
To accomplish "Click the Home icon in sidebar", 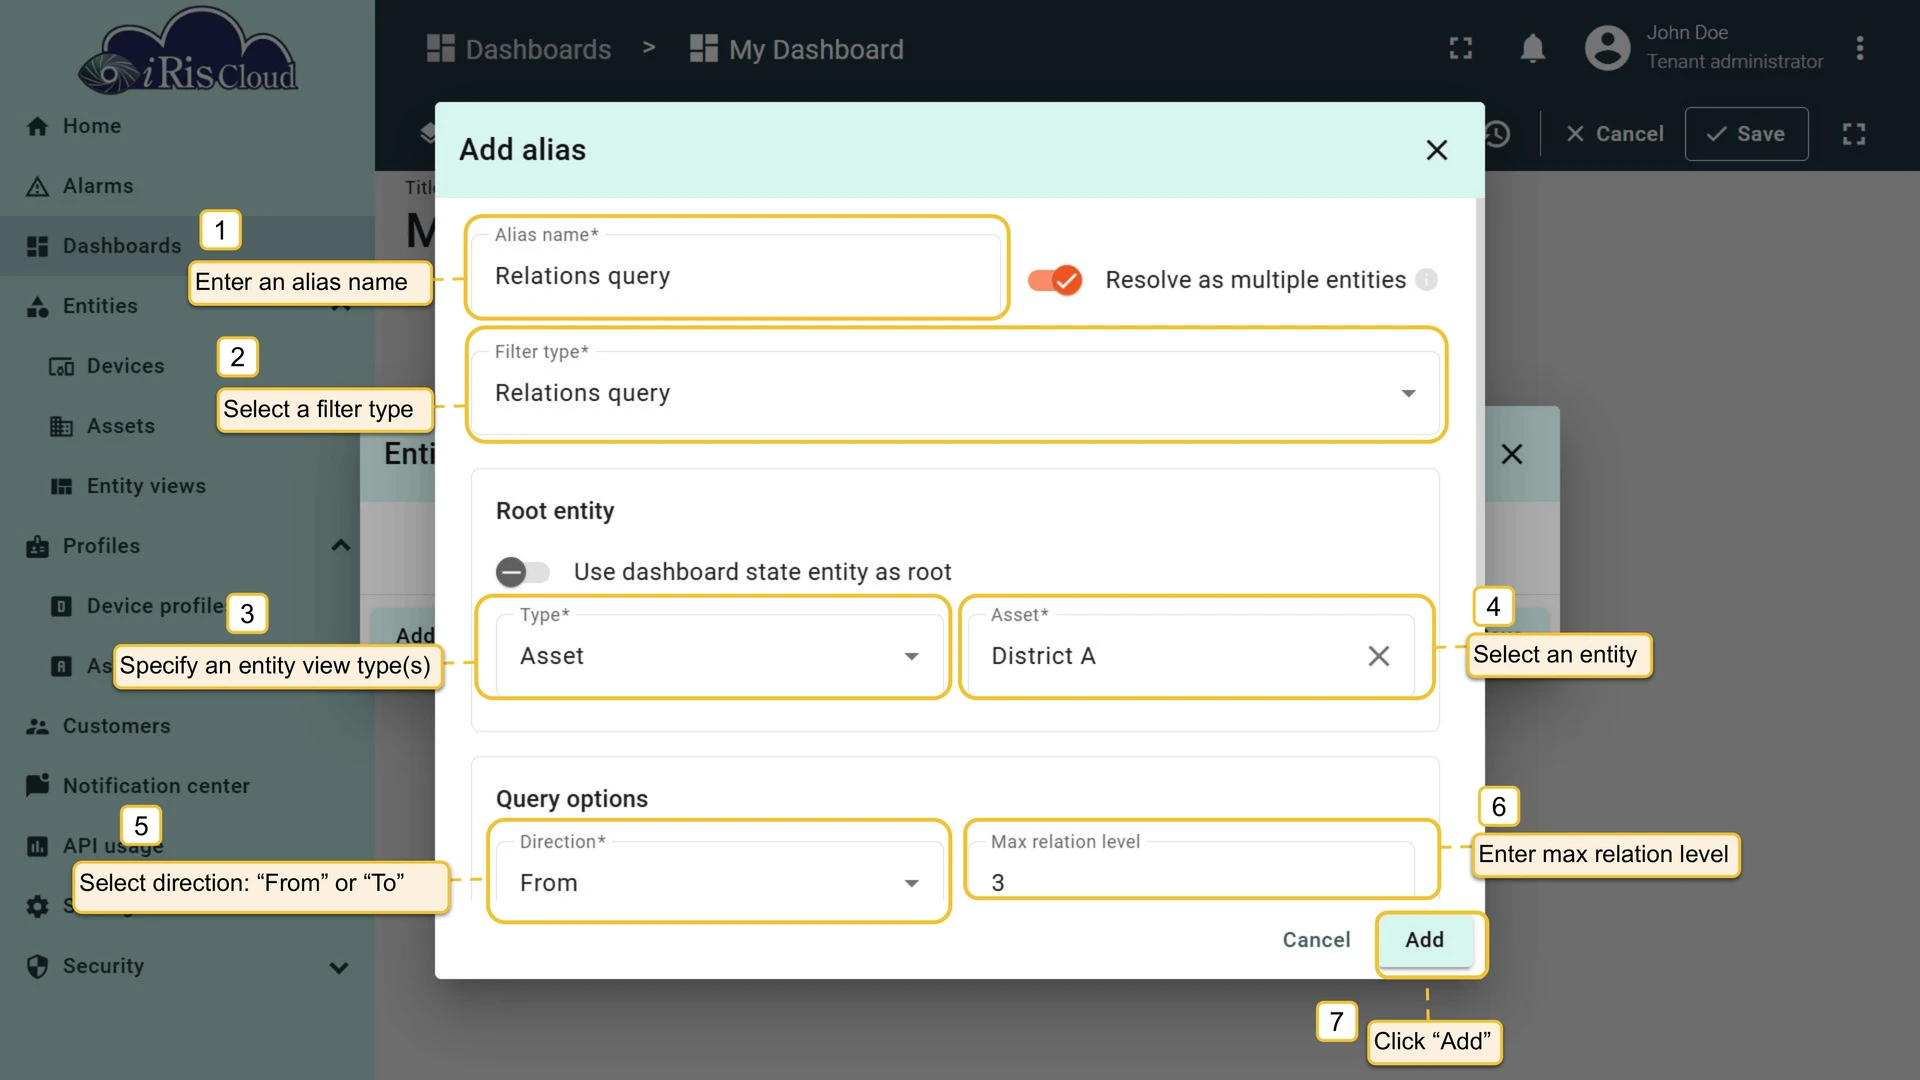I will [37, 126].
